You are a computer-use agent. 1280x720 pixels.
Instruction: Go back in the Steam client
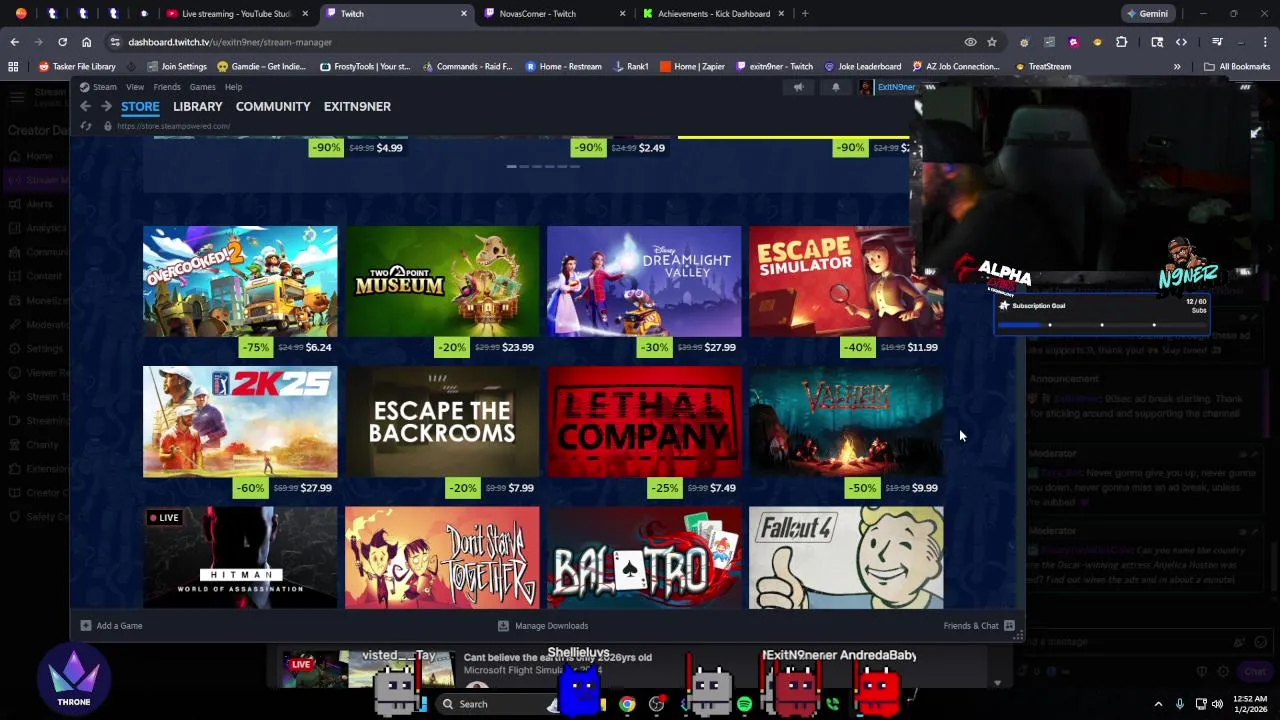(x=86, y=106)
